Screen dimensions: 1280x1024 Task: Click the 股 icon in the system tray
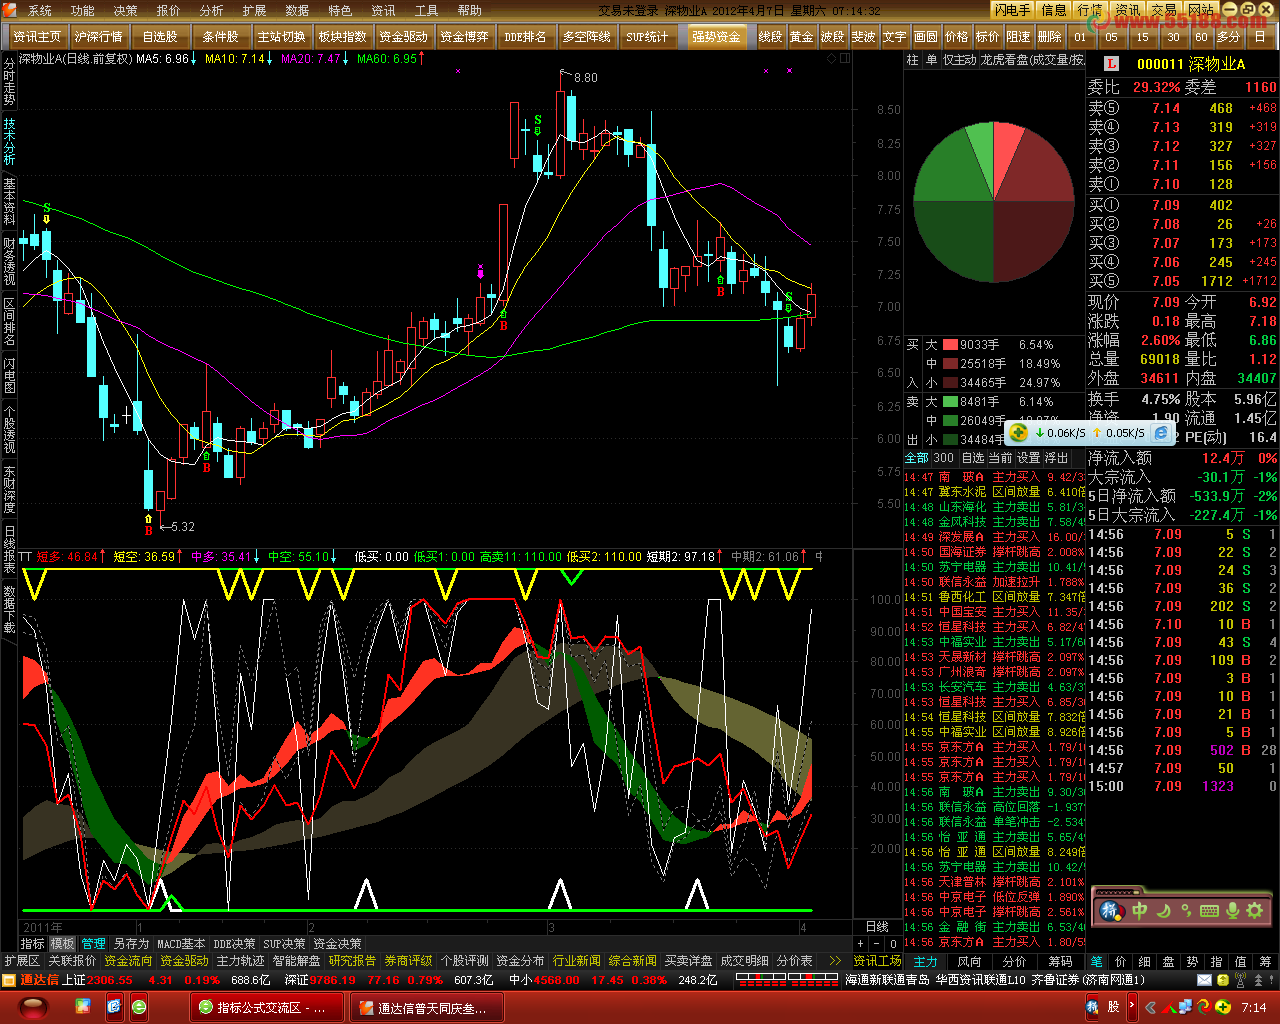[x=1113, y=1007]
